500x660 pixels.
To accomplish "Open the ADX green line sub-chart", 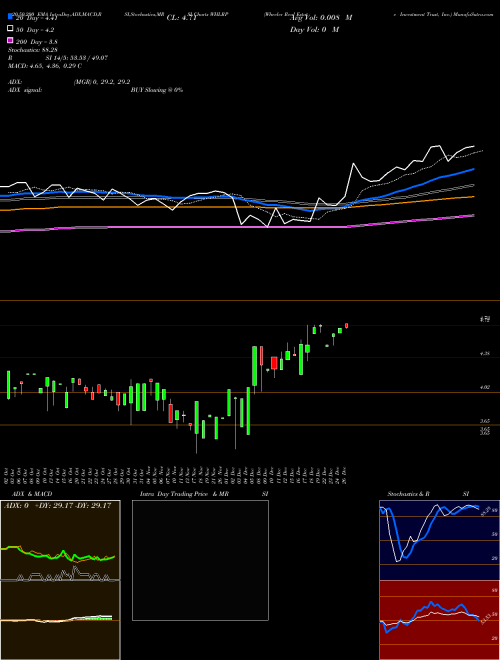I will [x=60, y=540].
